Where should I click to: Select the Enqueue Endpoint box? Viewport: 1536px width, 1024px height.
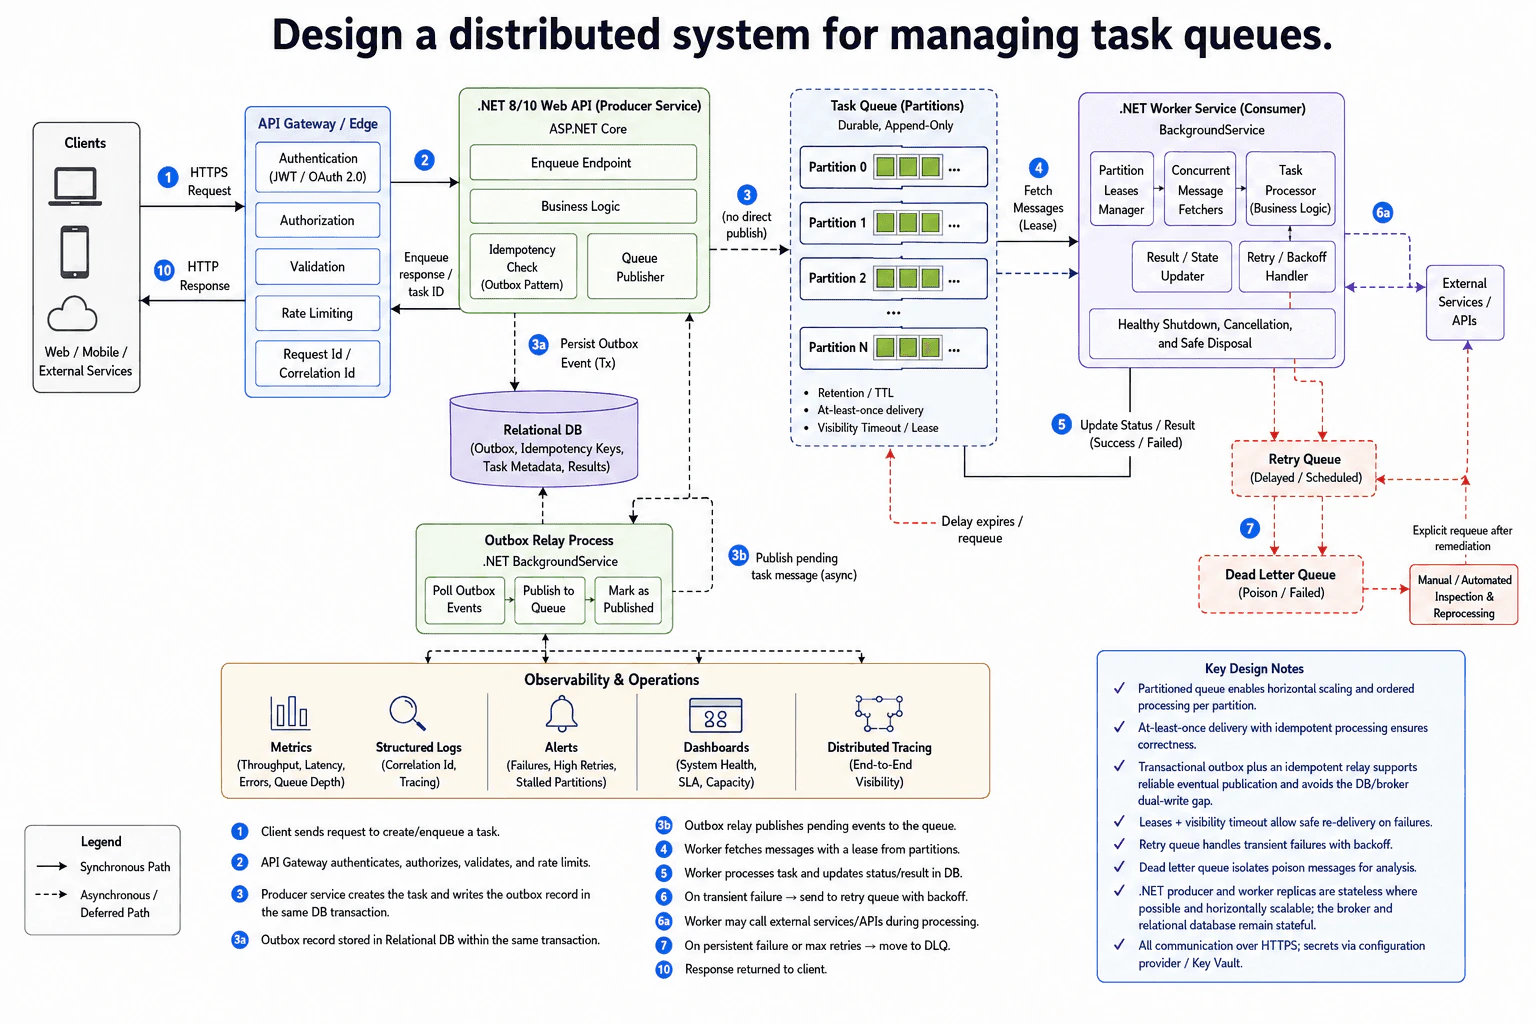[x=583, y=163]
